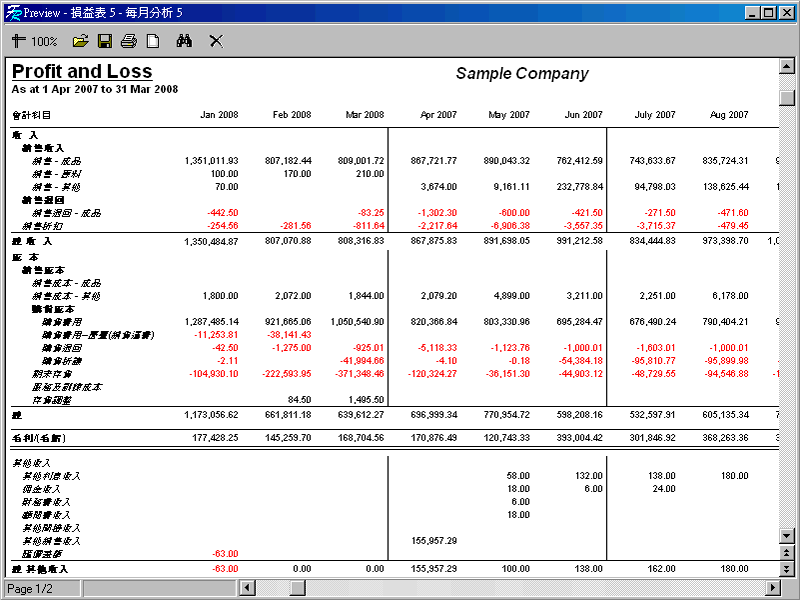Viewport: 800px width, 600px height.
Task: Select the Jan 2008 column header
Action: (x=219, y=115)
